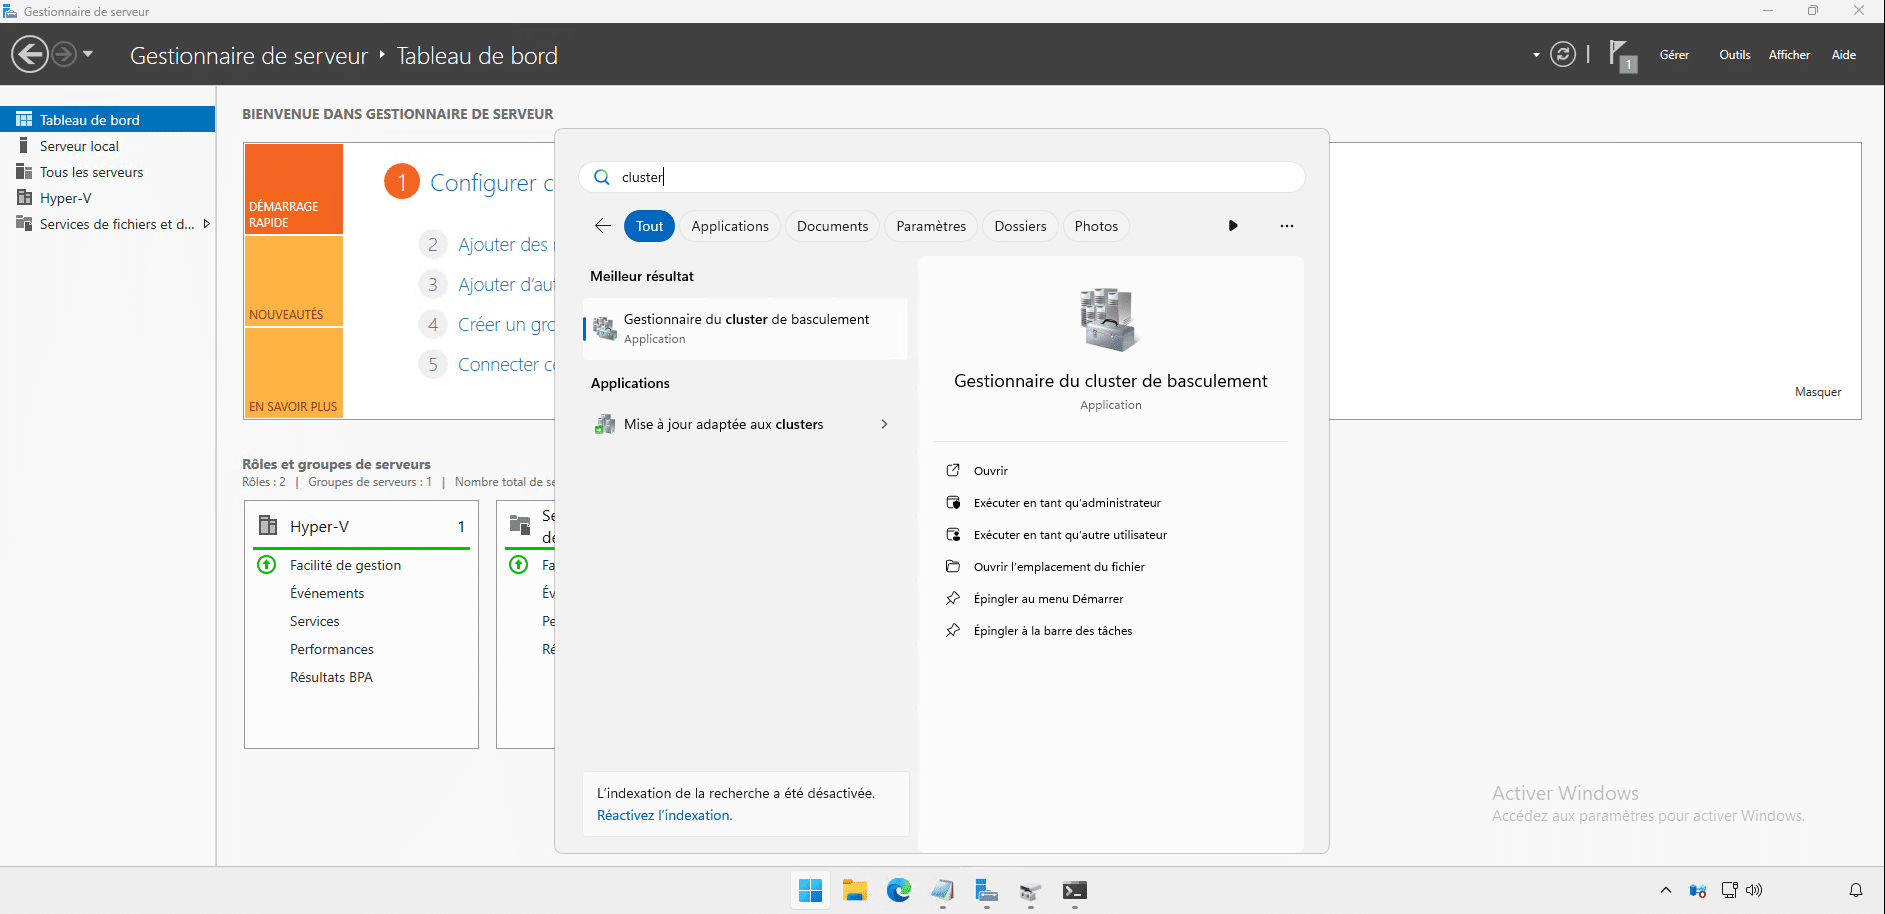This screenshot has height=914, width=1885.
Task: Select Tableau de bord in the sidebar
Action: [107, 119]
